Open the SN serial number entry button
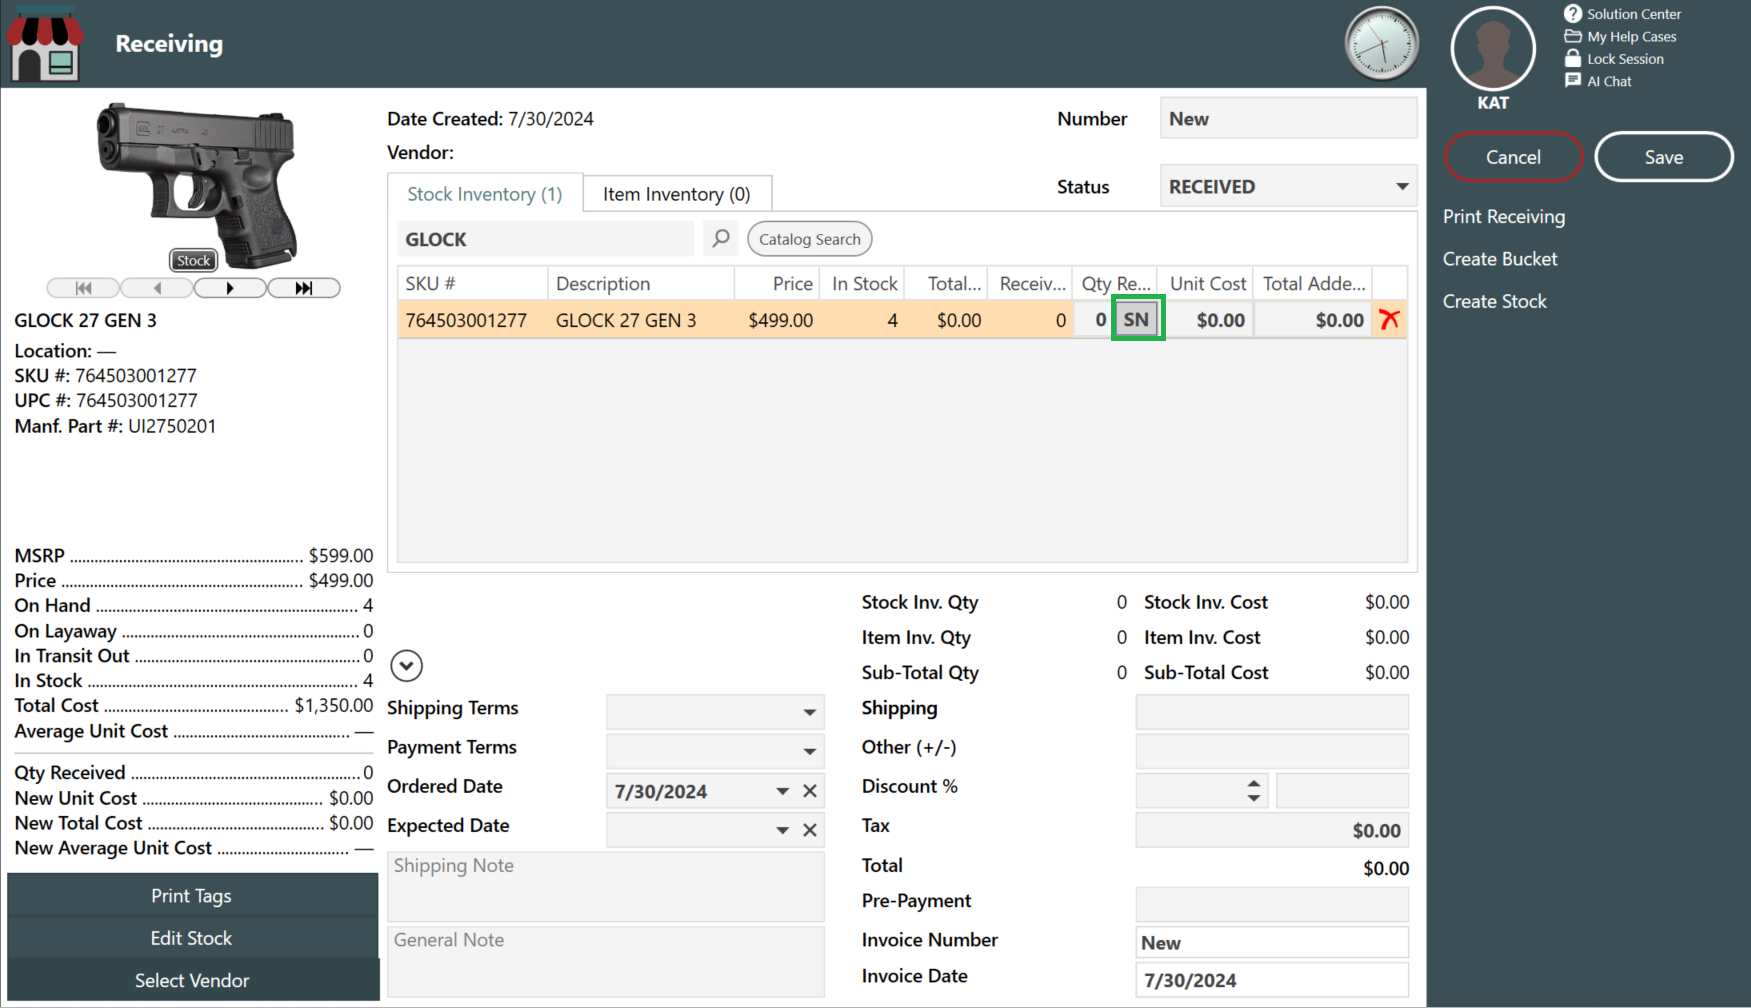 tap(1137, 320)
